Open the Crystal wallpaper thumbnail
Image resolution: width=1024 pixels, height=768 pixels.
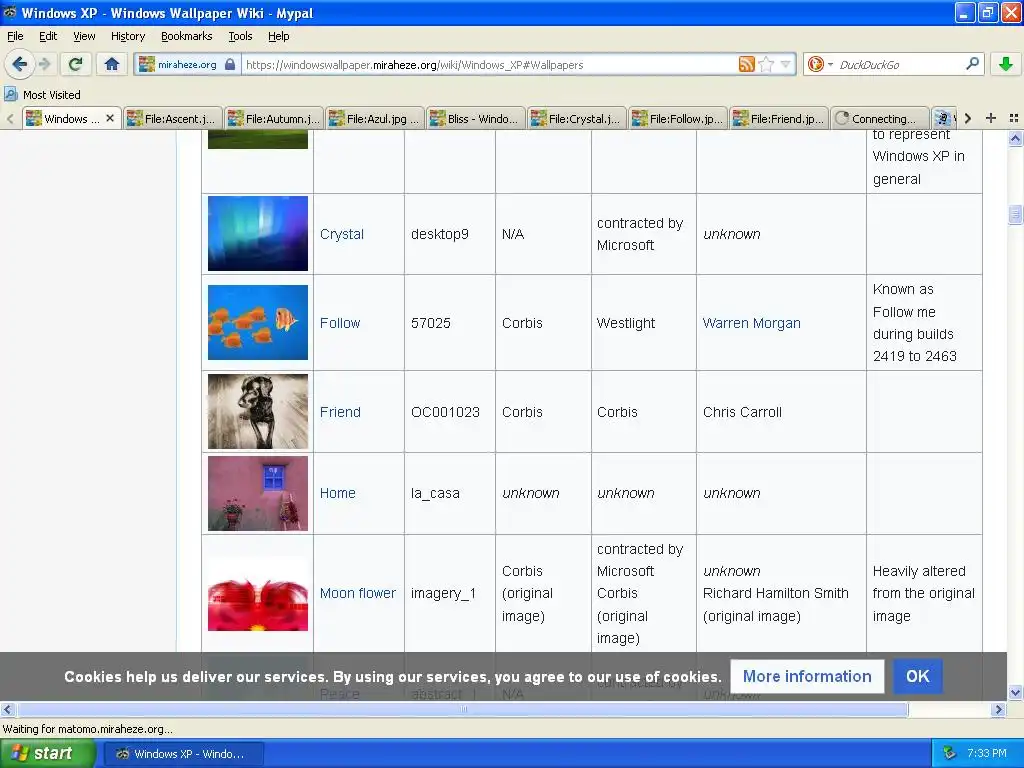pyautogui.click(x=258, y=233)
